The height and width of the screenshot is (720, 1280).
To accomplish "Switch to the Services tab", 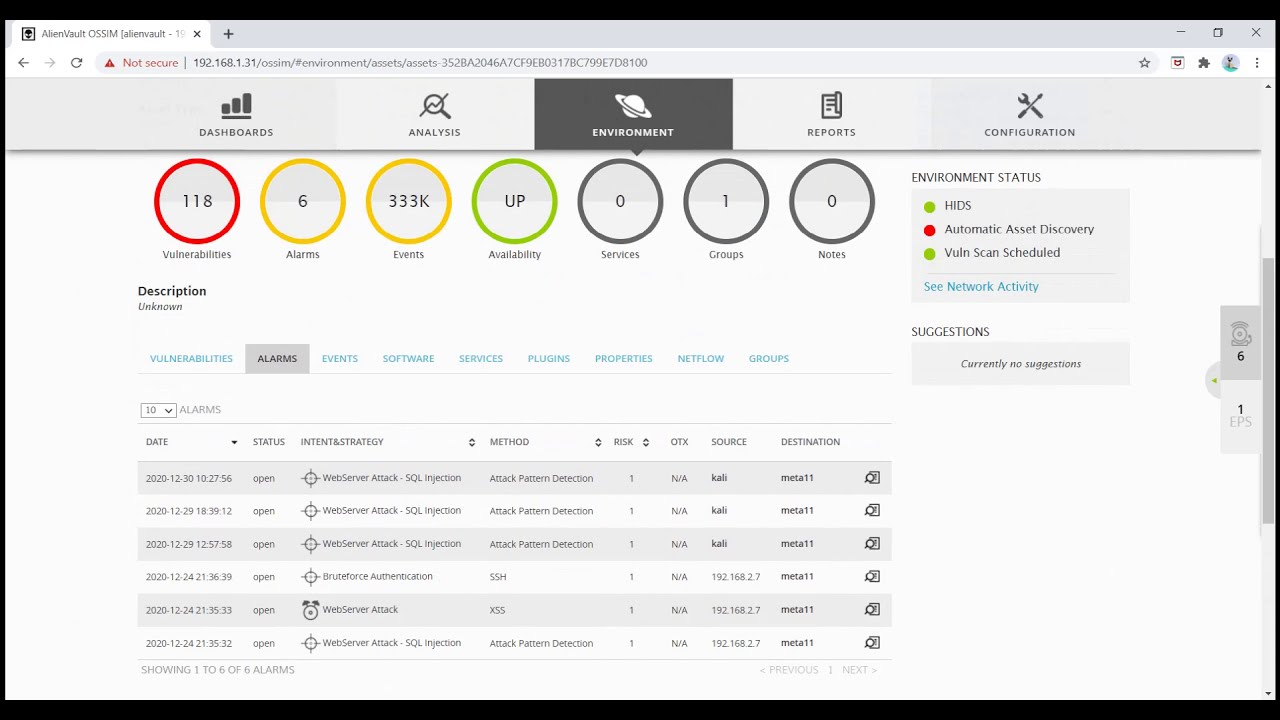I will 481,358.
